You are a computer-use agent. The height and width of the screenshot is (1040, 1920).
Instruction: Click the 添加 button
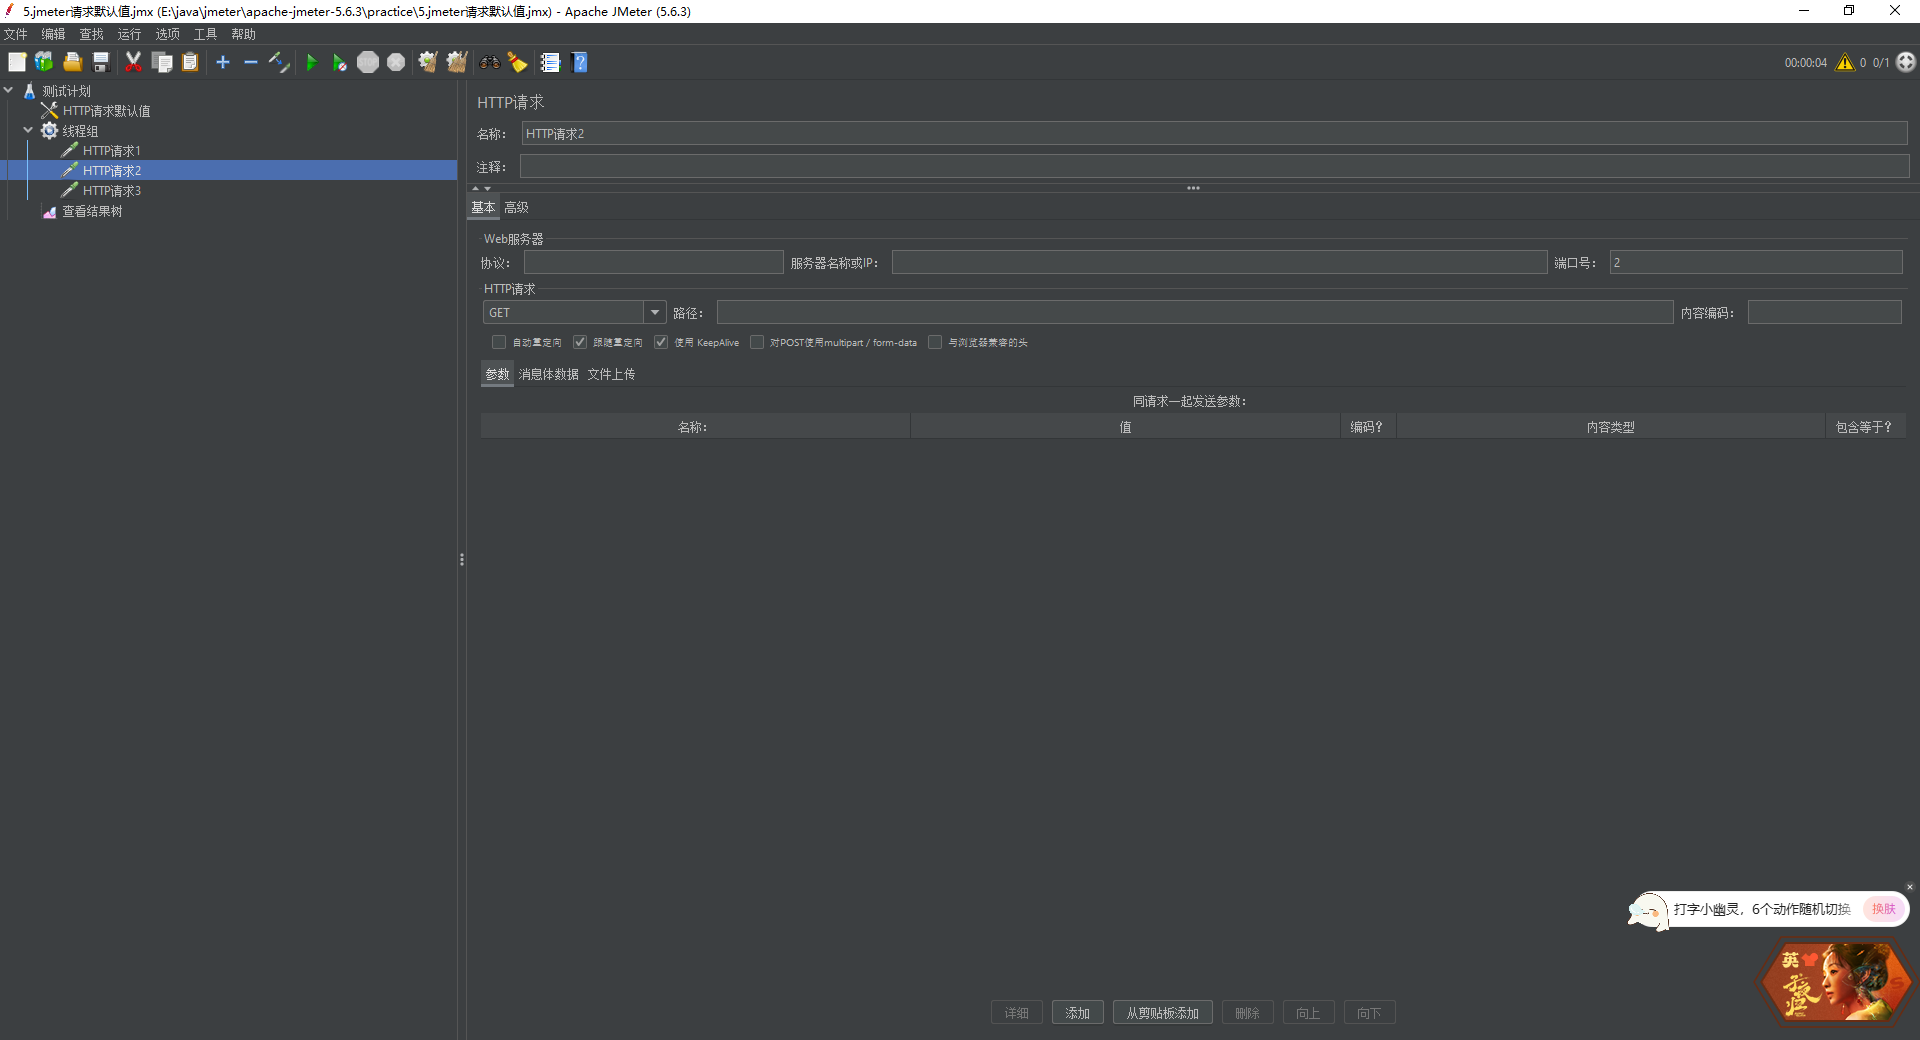point(1077,1013)
